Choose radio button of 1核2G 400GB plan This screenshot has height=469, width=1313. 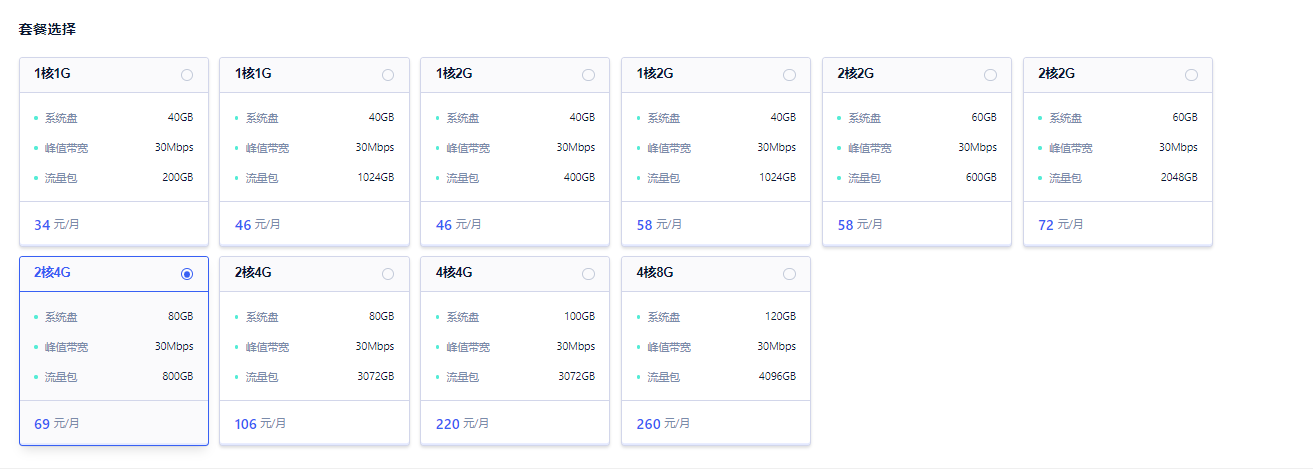point(588,75)
